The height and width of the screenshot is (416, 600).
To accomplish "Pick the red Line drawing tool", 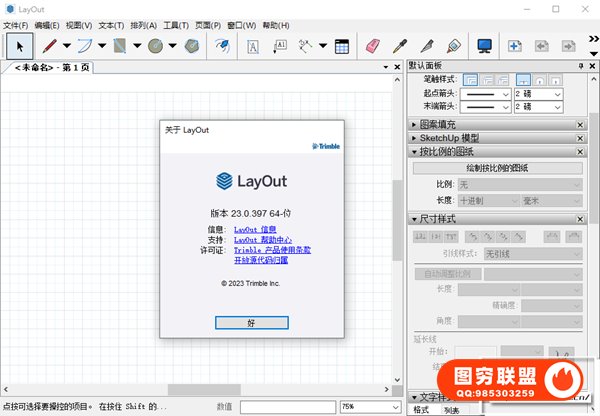I will click(x=48, y=45).
